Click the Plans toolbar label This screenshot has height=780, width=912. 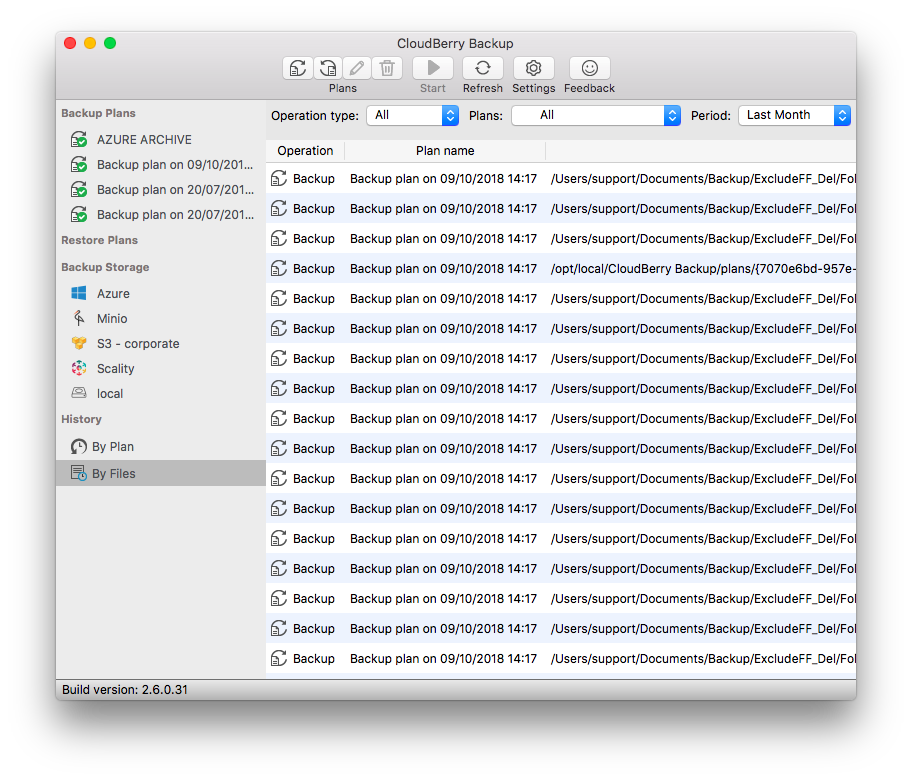pyautogui.click(x=343, y=88)
